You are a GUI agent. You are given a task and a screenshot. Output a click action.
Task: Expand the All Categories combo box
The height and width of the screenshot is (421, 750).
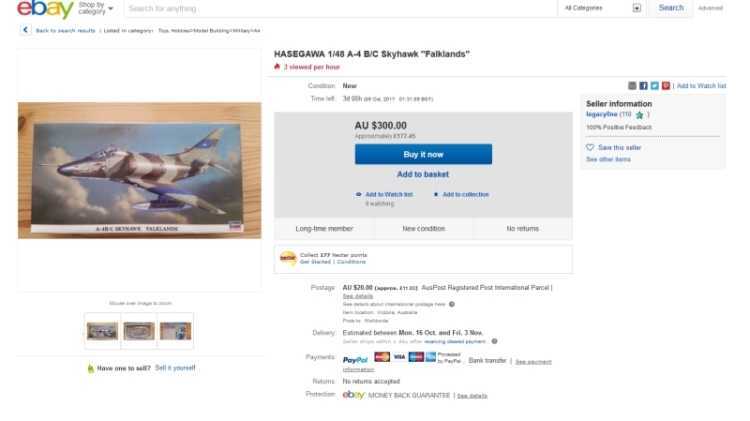point(602,8)
